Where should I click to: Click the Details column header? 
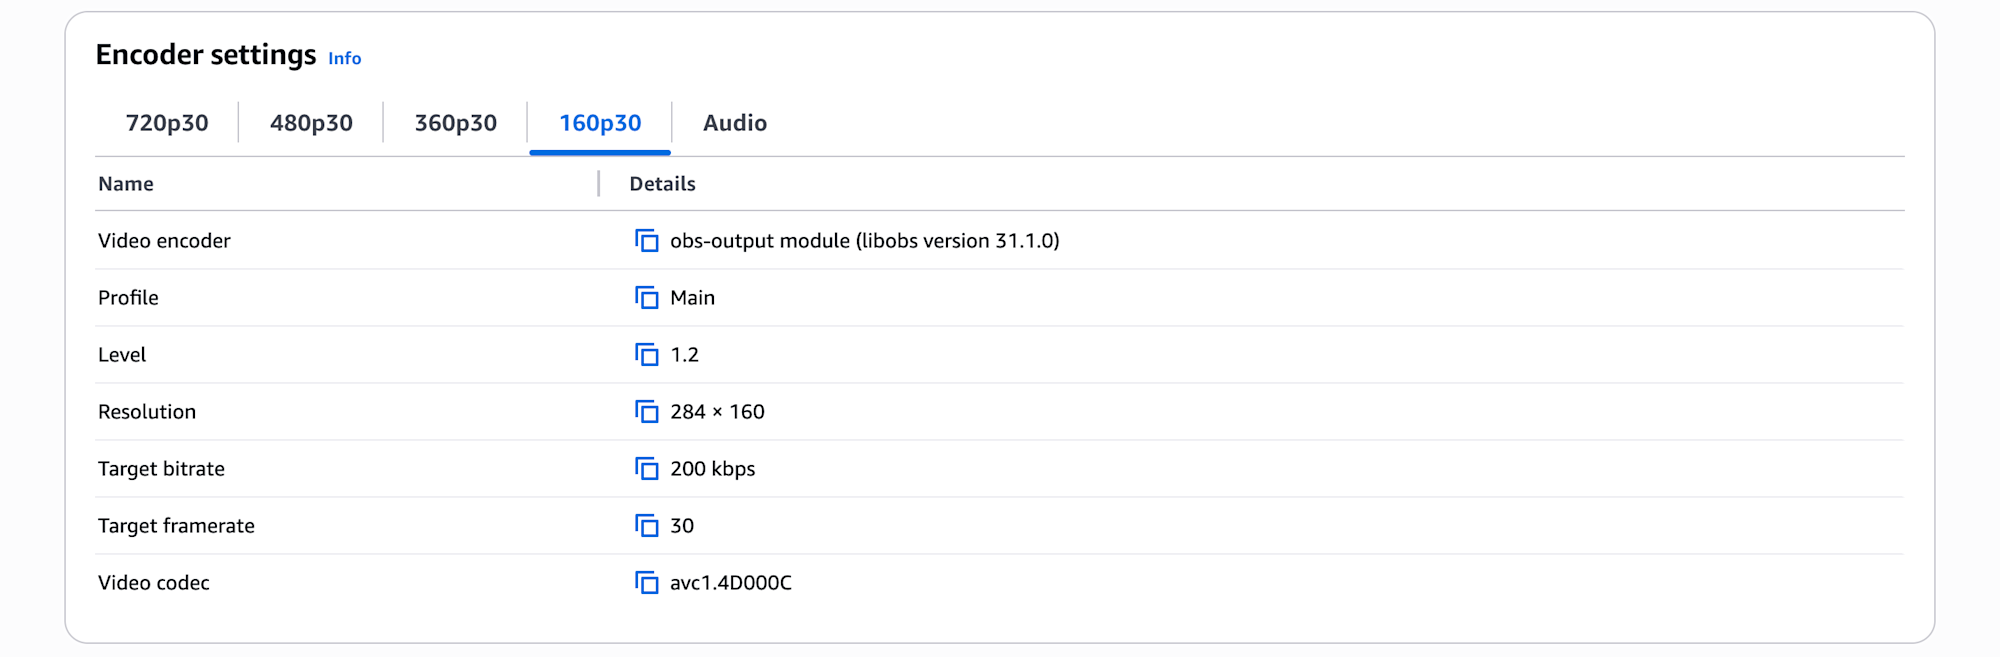[x=662, y=184]
